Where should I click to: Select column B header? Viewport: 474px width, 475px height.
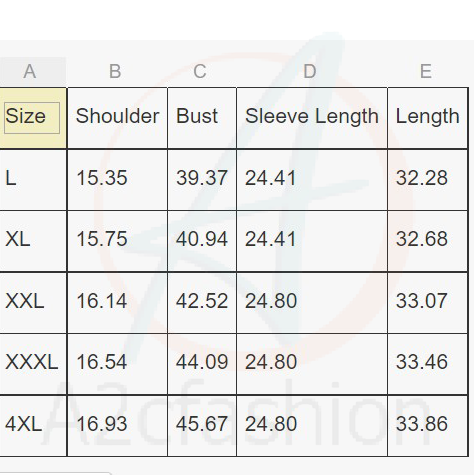tap(117, 71)
